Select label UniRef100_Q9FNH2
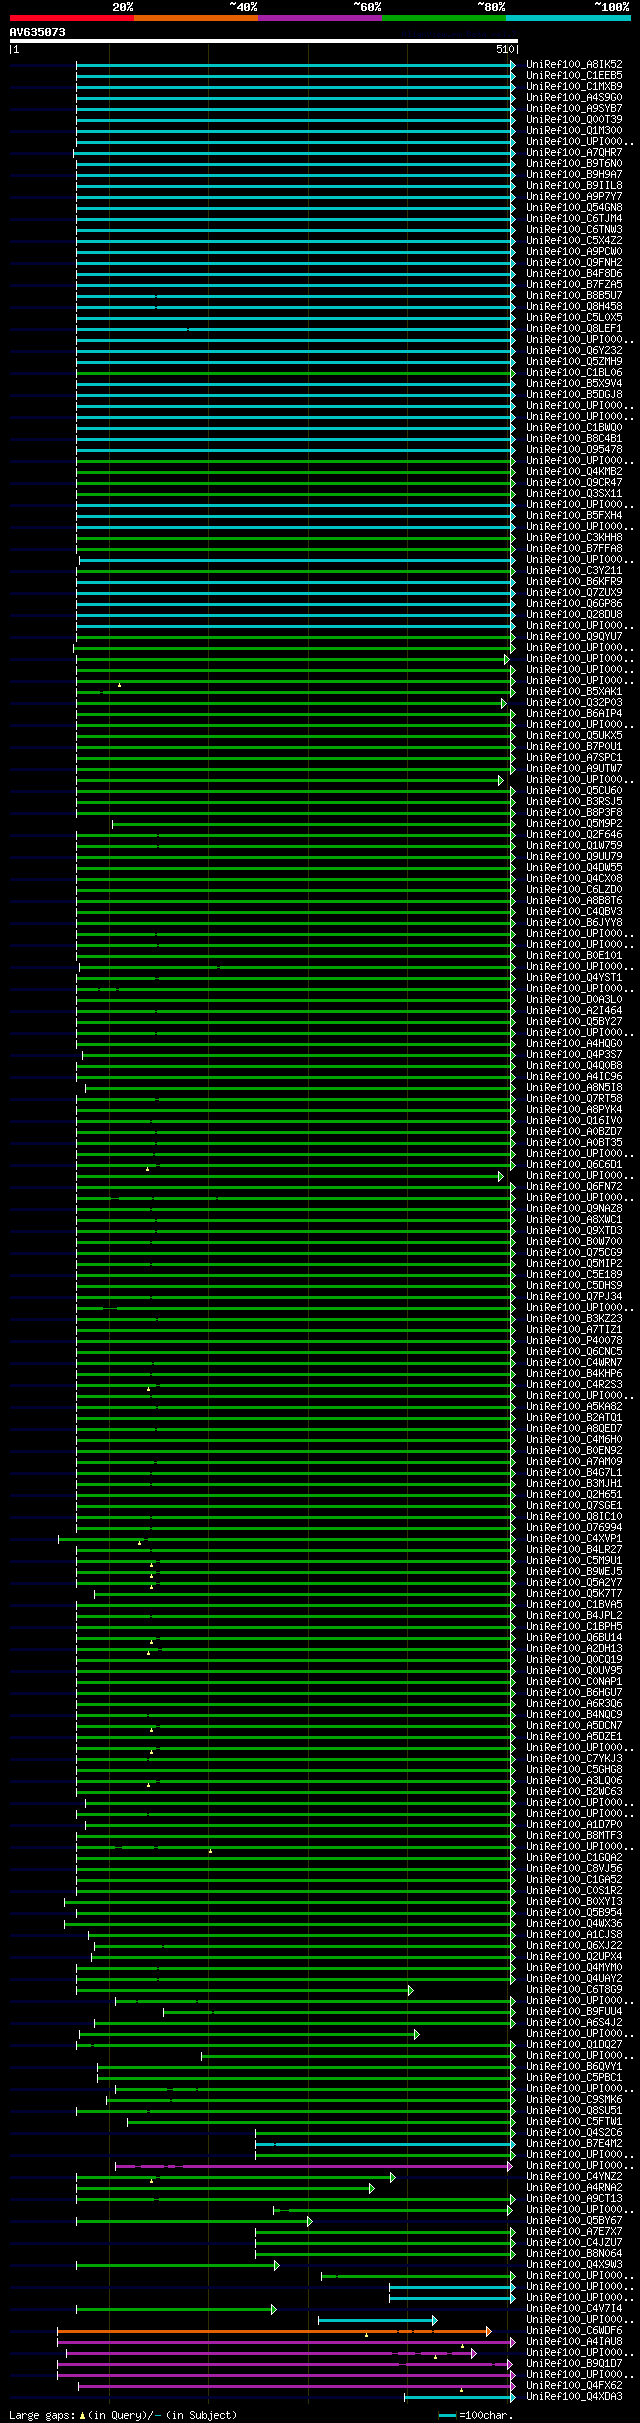 (x=574, y=263)
